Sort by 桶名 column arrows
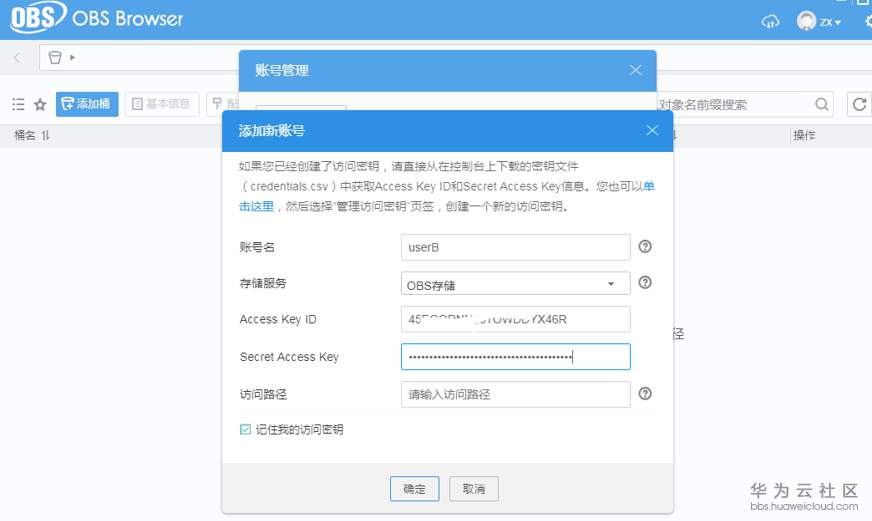 click(x=46, y=135)
